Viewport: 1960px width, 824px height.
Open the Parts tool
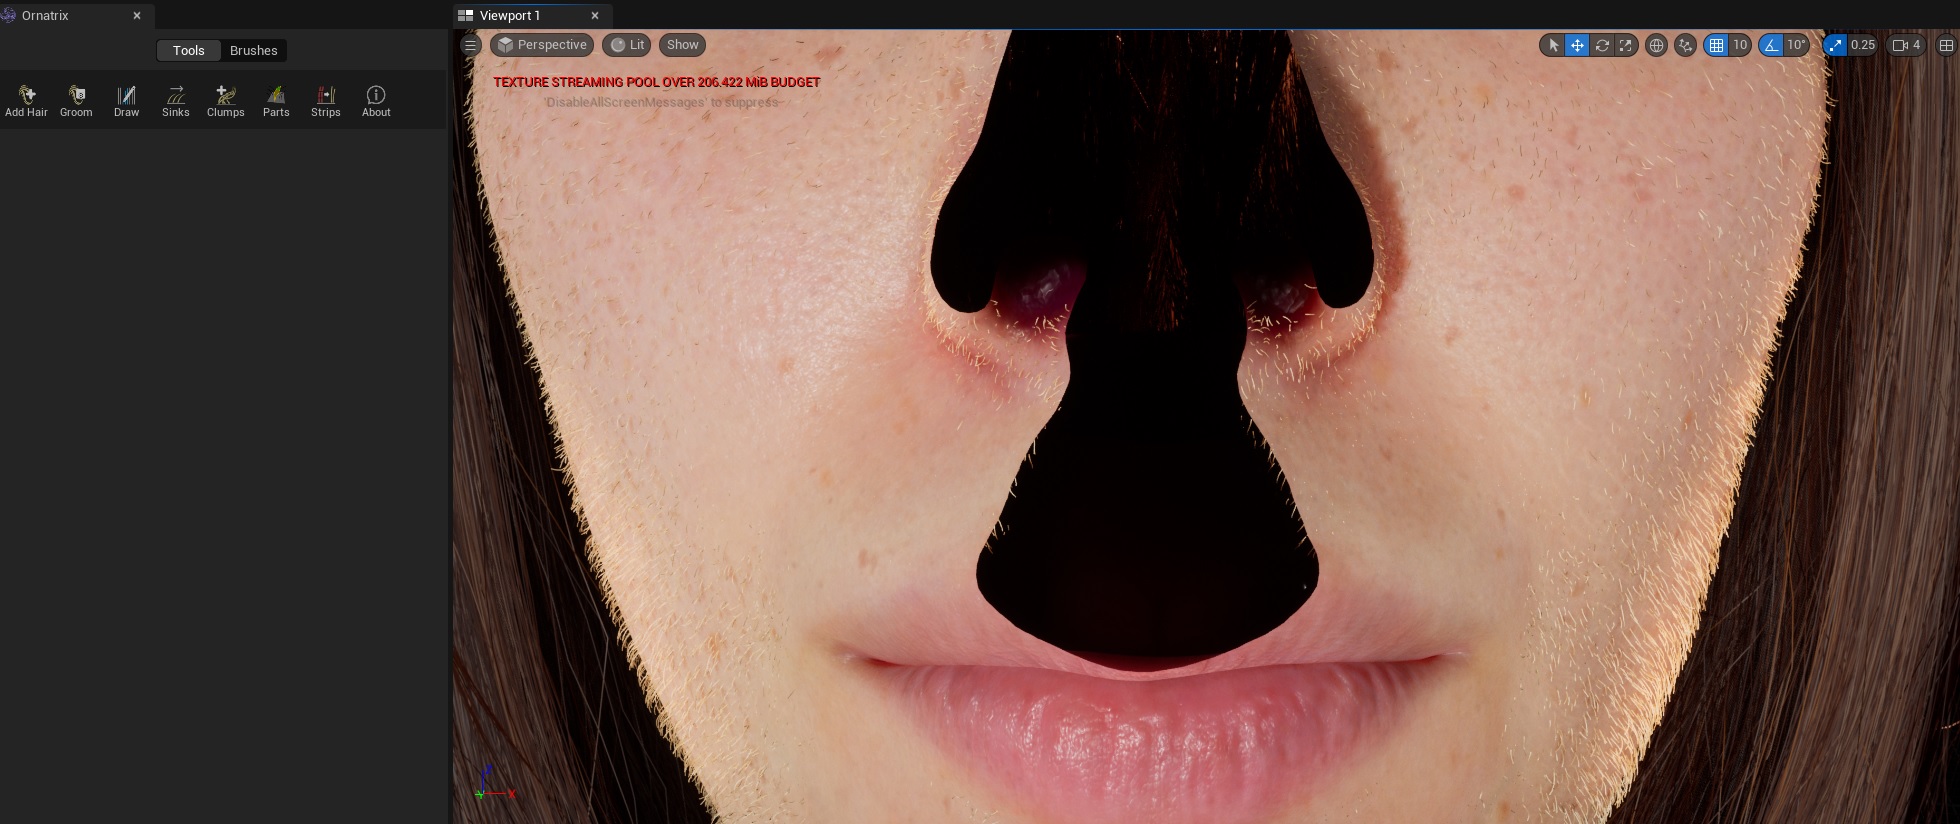coord(276,101)
